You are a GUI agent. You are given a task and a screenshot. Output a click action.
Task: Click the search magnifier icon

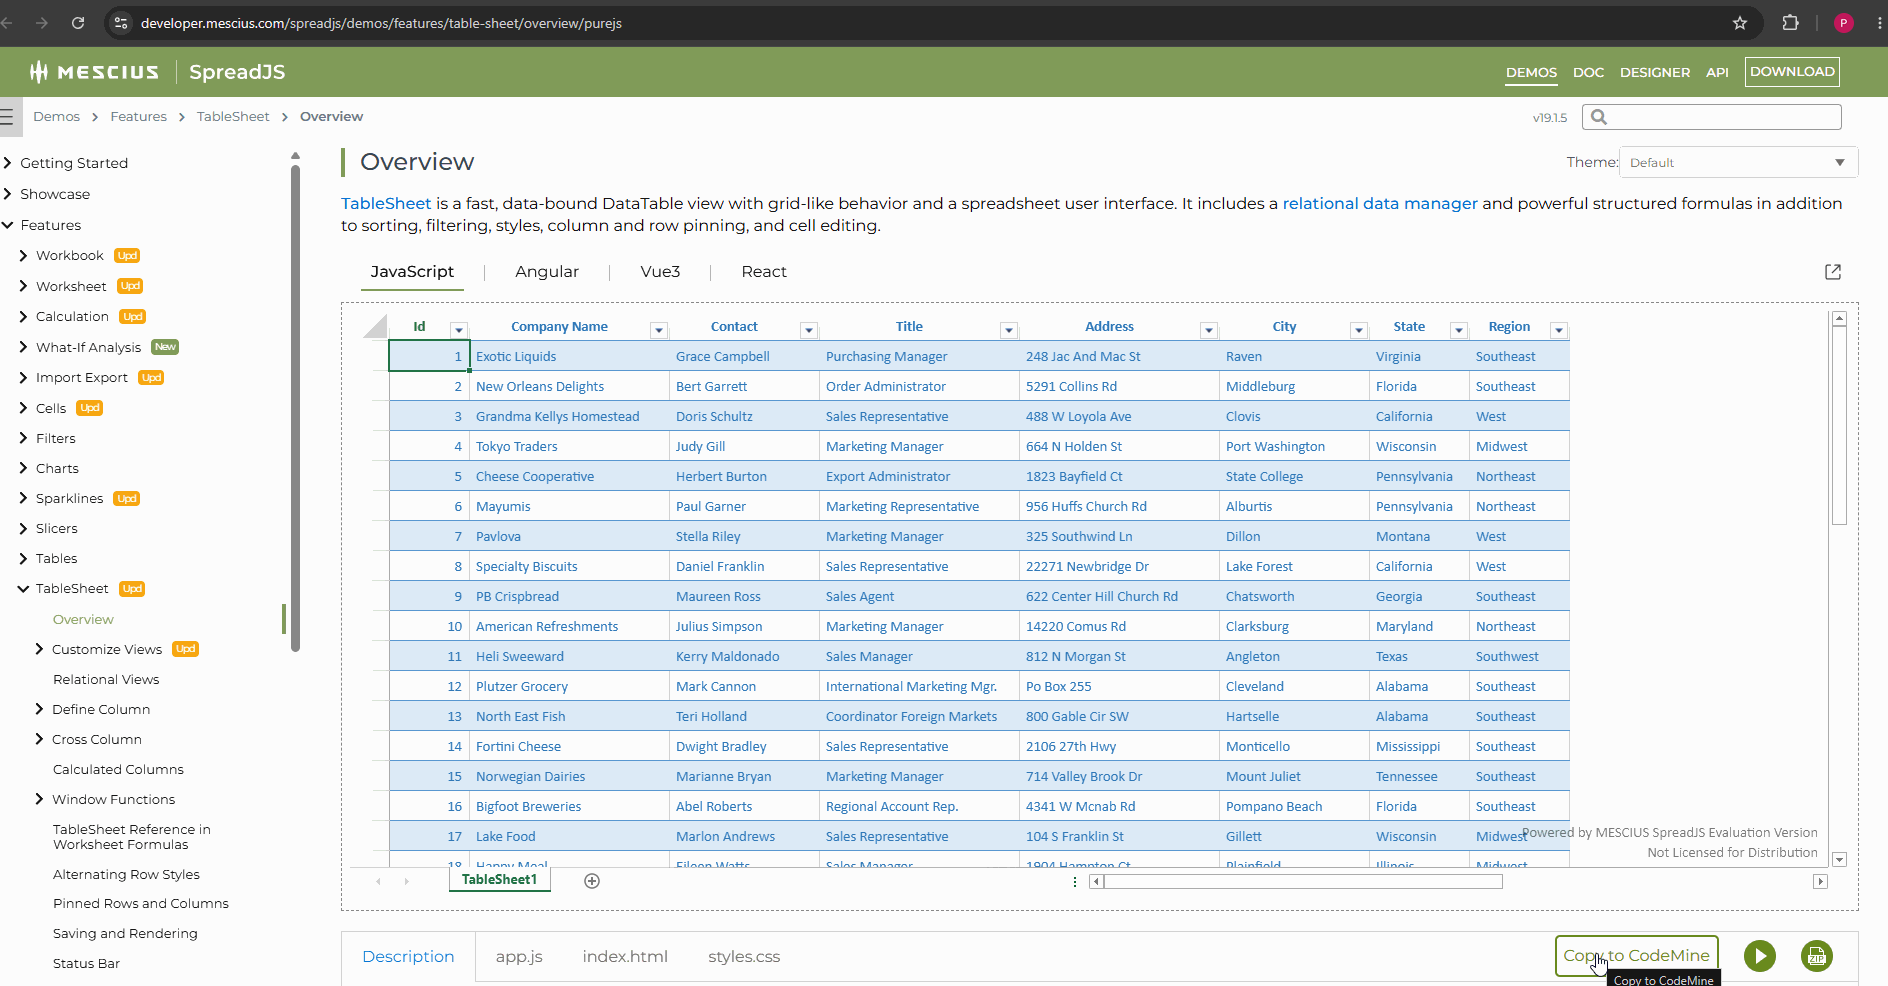pos(1599,117)
